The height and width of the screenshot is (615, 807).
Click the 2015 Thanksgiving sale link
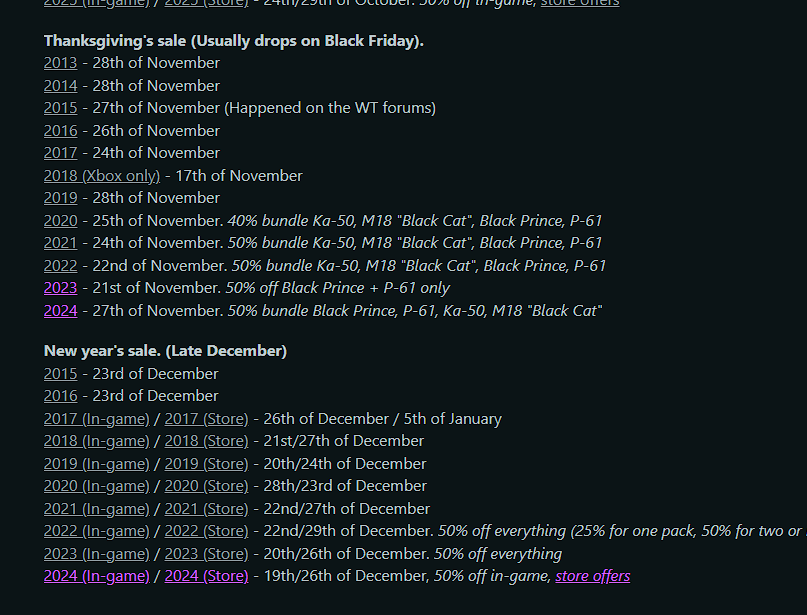60,108
